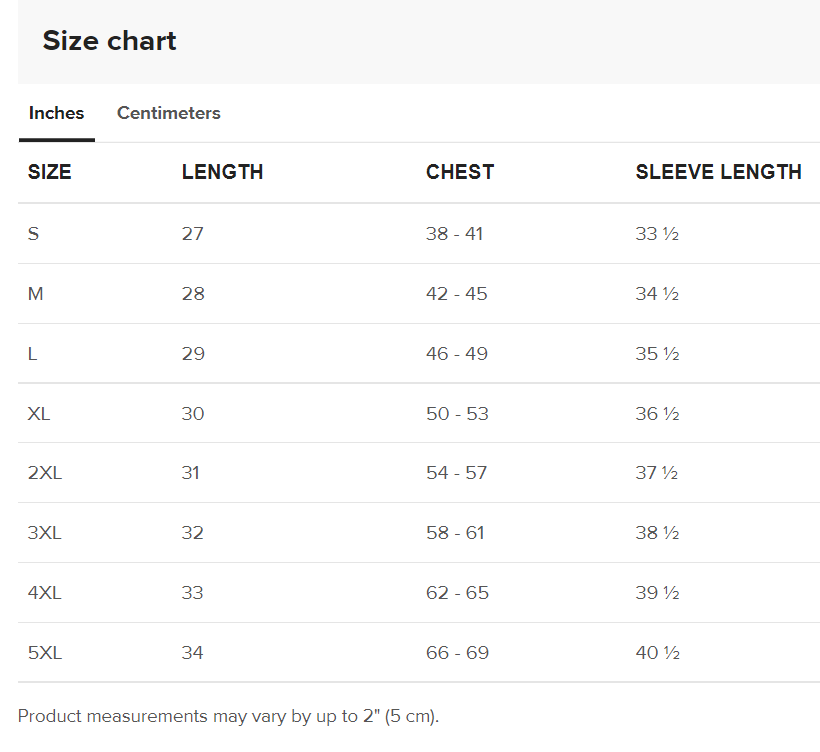Select the 2XL size row label
The width and height of the screenshot is (820, 752).
pos(45,473)
